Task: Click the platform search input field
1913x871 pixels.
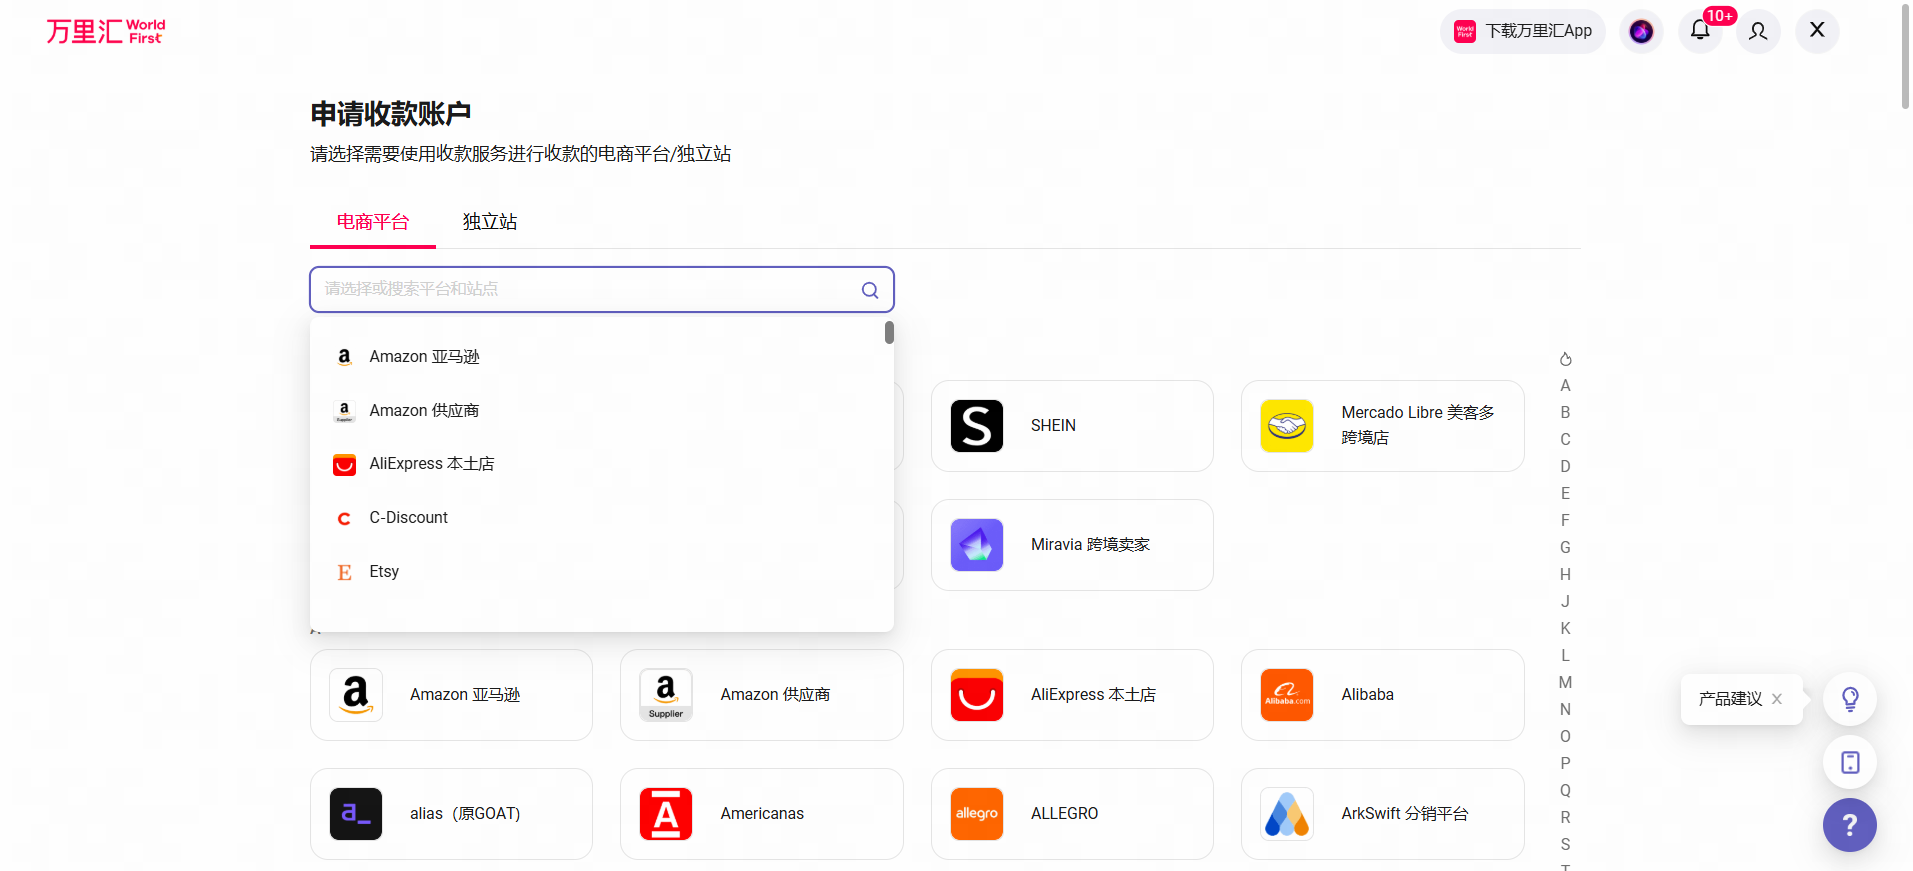Action: (x=602, y=290)
